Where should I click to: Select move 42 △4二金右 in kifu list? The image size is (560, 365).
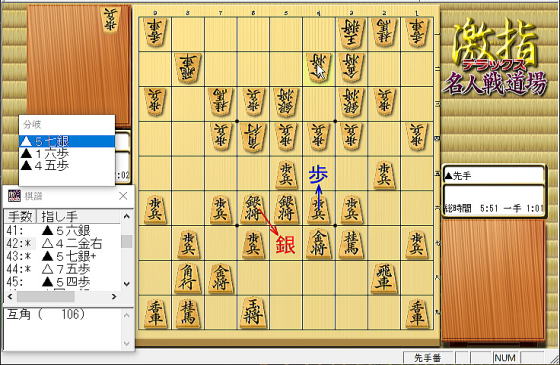tap(62, 243)
